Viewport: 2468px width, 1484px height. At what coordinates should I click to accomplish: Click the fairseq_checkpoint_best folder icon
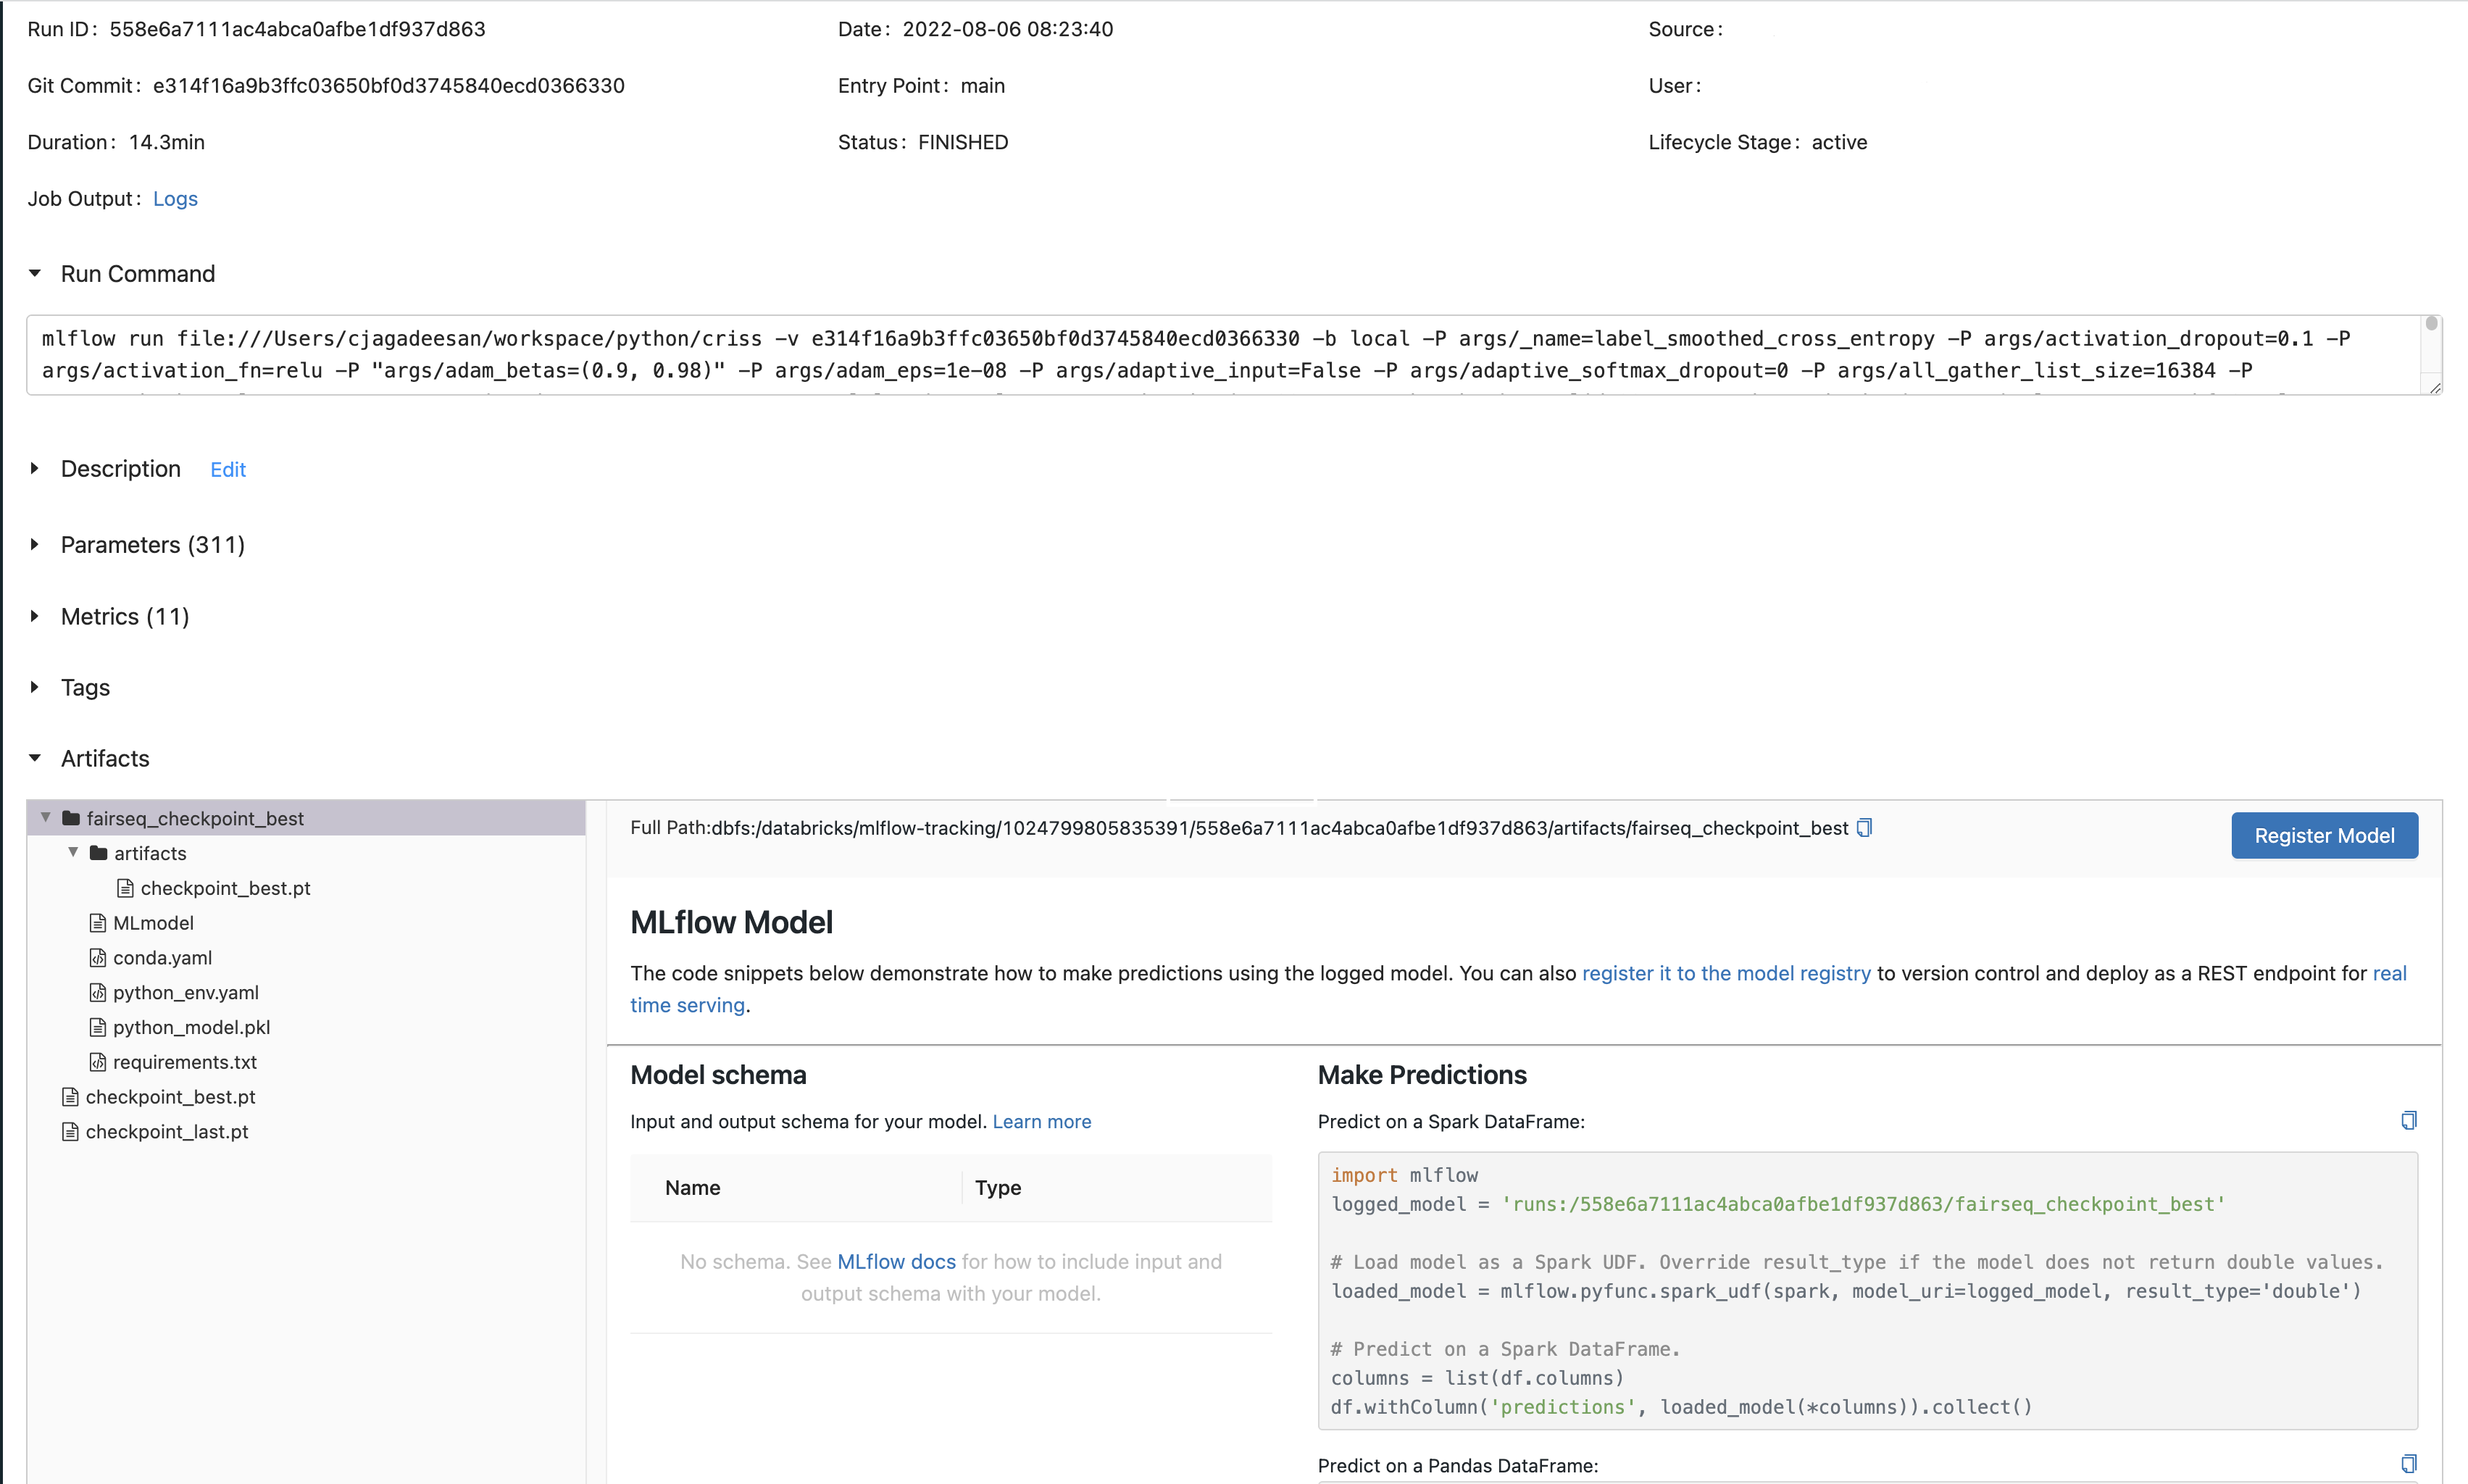click(71, 818)
